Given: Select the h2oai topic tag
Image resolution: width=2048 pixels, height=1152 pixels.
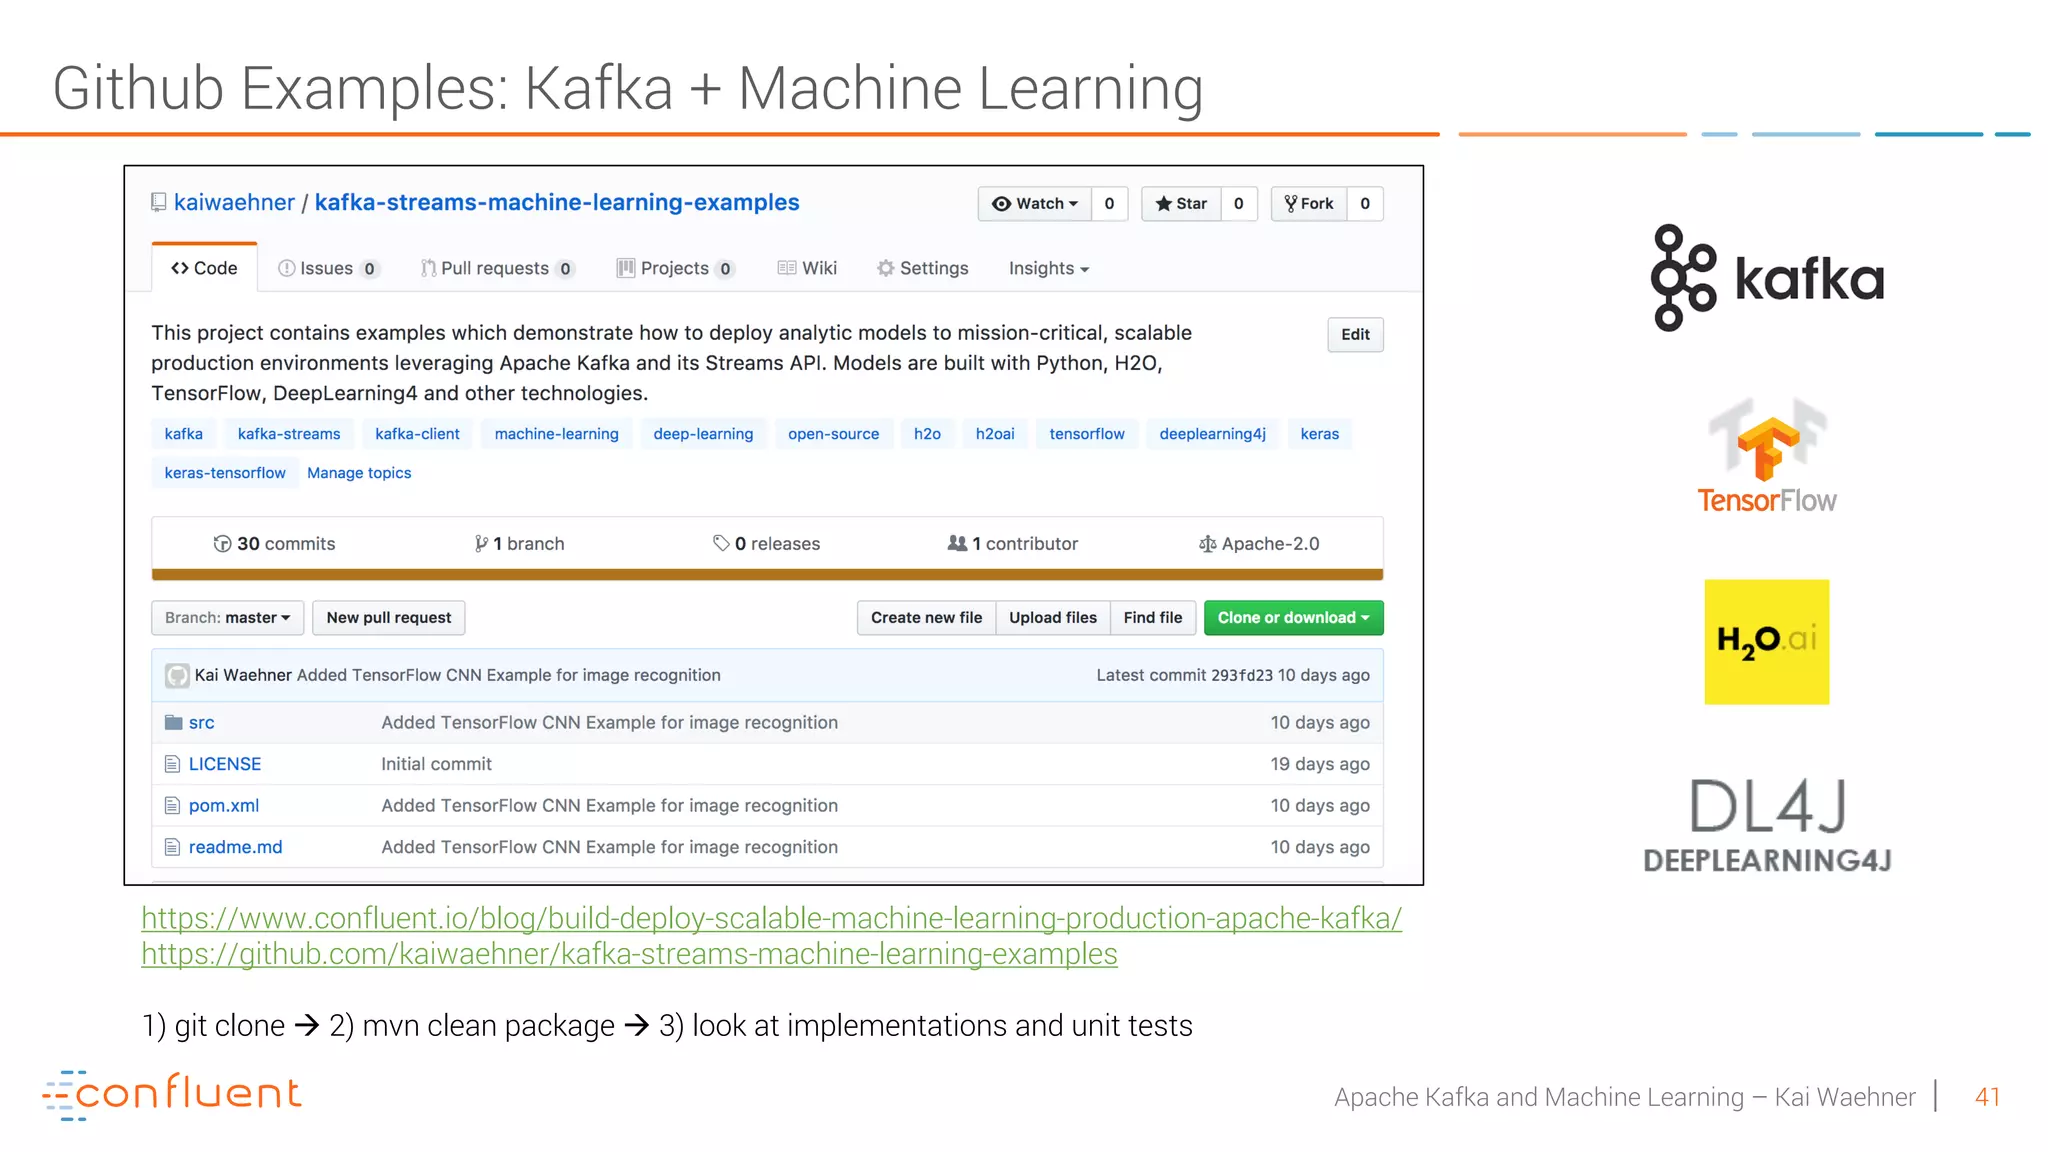Looking at the screenshot, I should point(995,434).
